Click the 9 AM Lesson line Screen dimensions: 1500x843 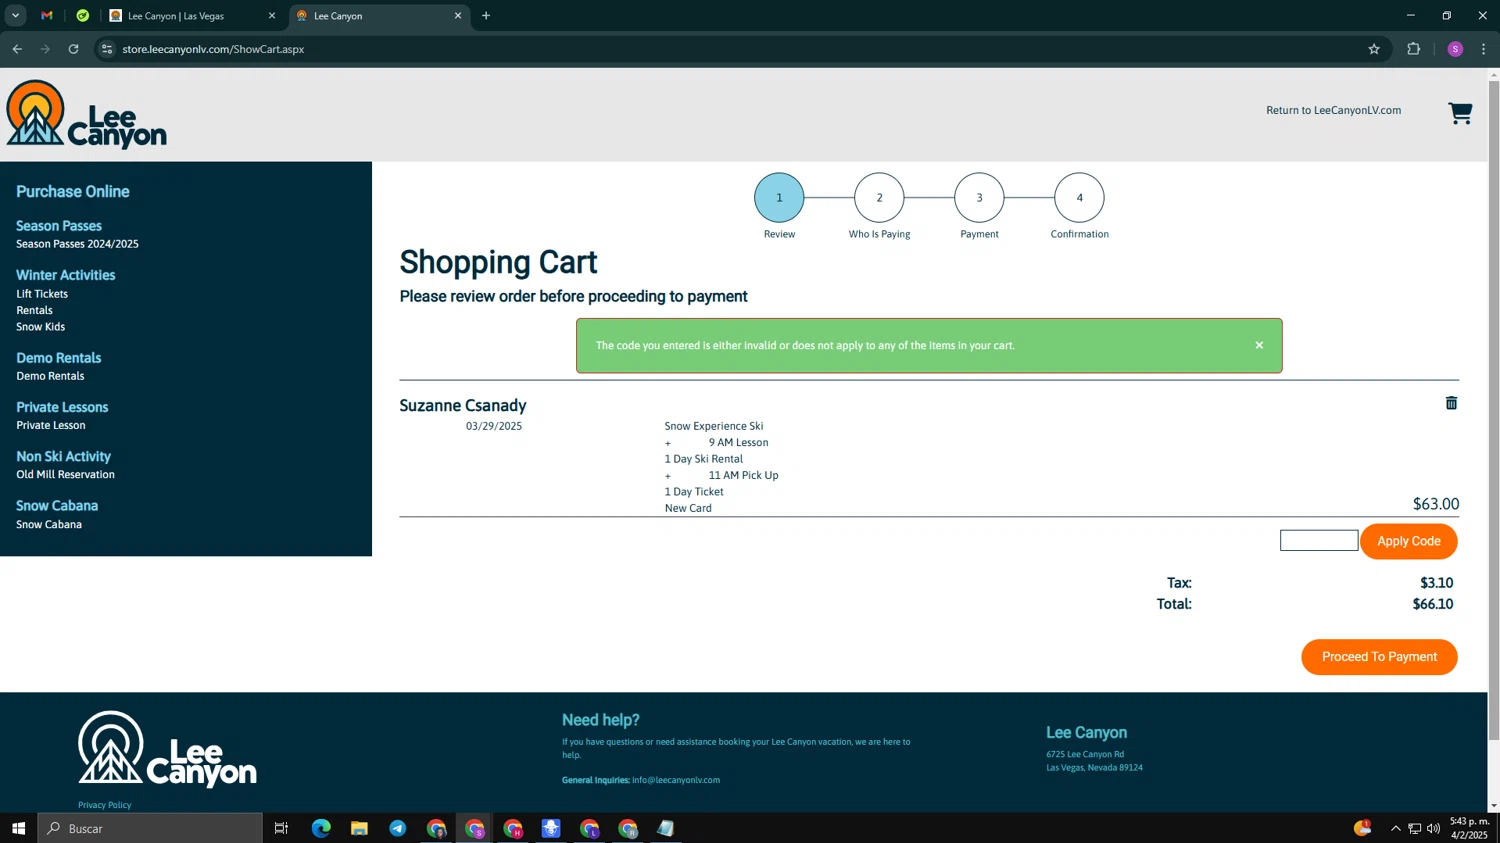(738, 442)
